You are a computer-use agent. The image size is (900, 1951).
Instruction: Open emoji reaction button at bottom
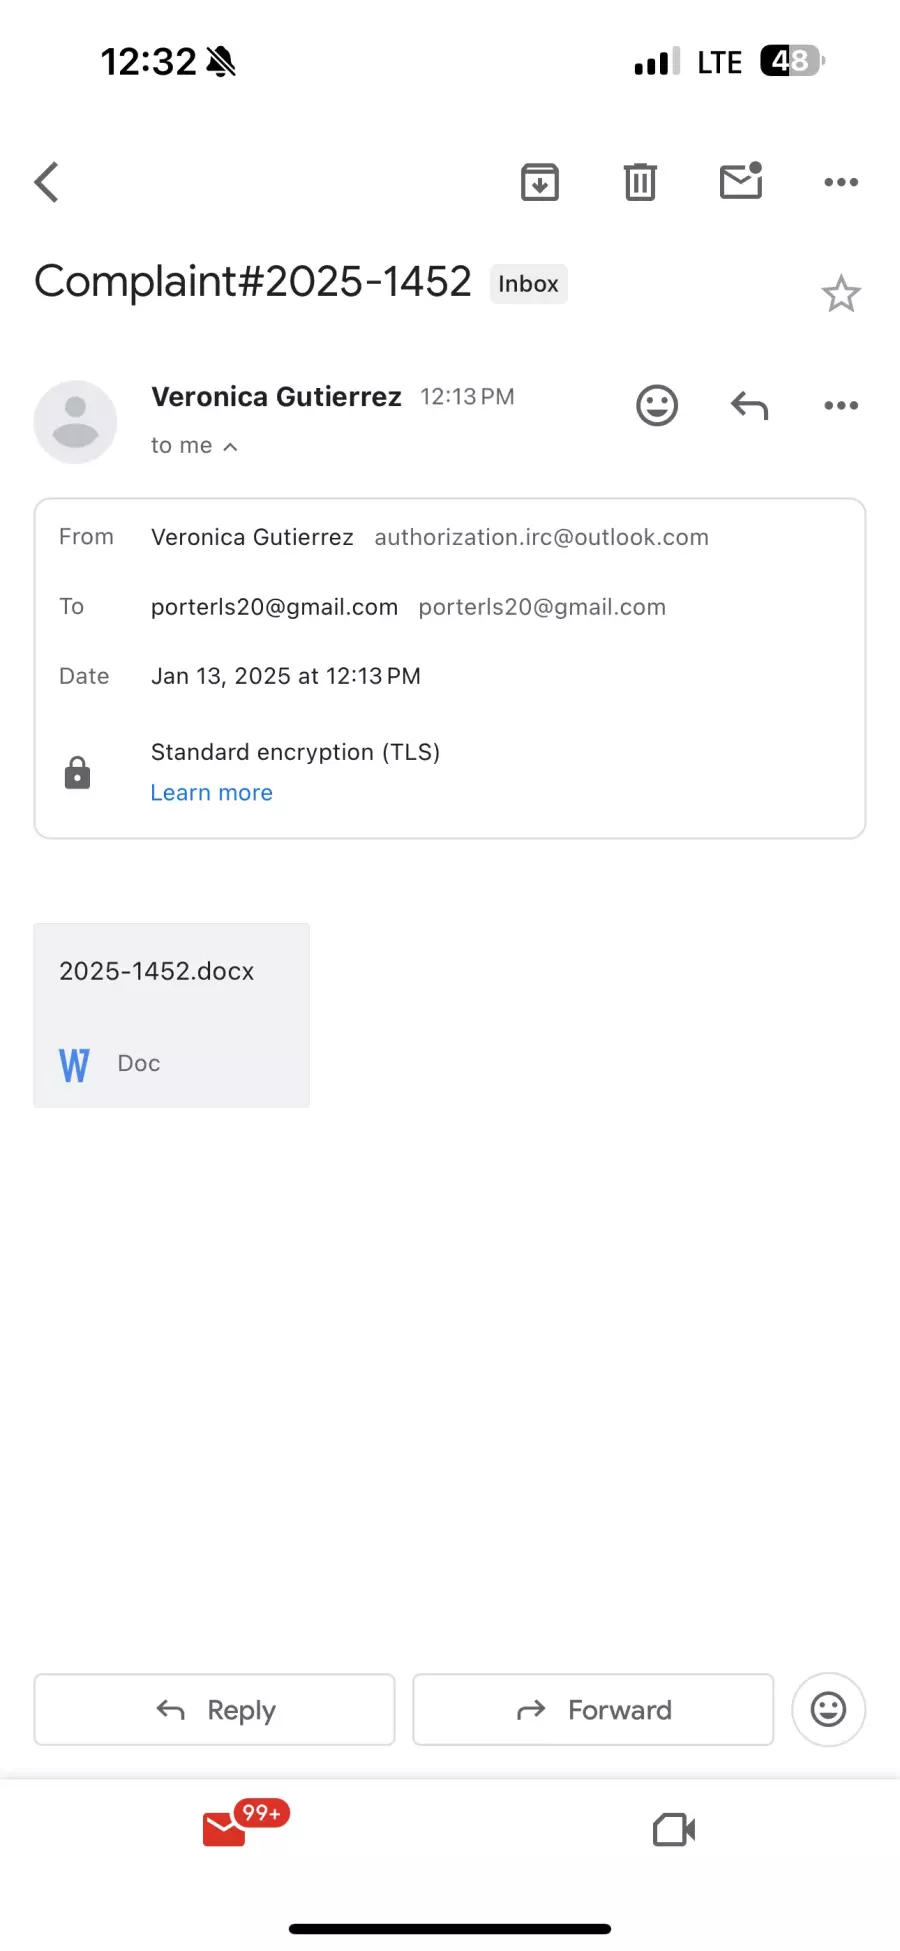[828, 1710]
